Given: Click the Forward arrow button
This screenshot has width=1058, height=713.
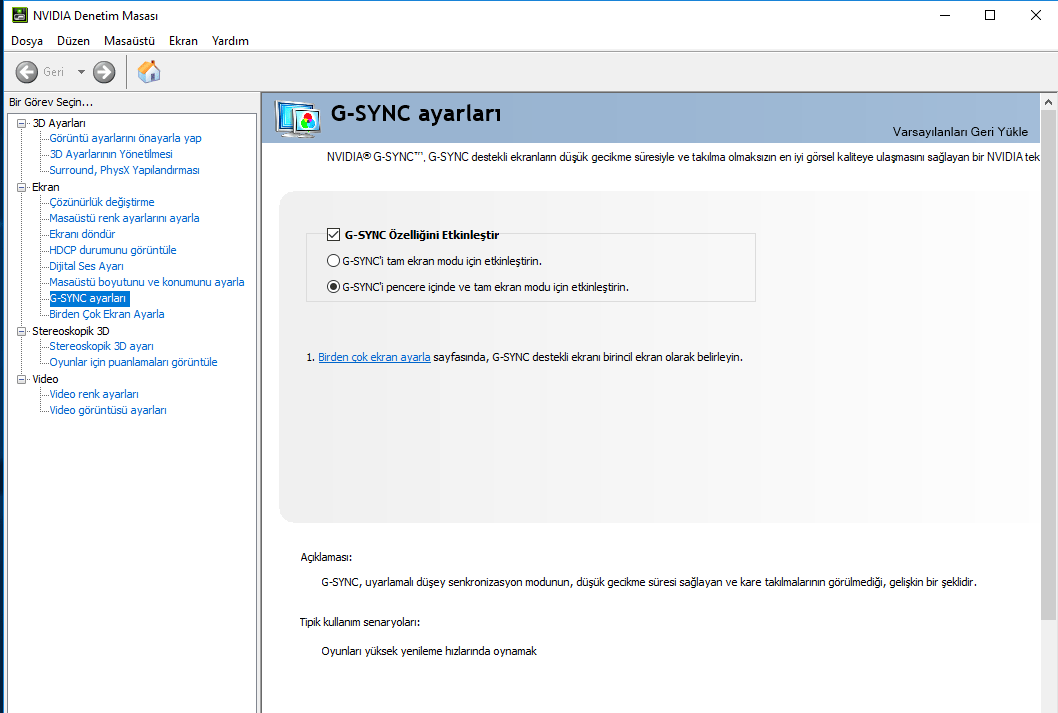Looking at the screenshot, I should point(104,72).
